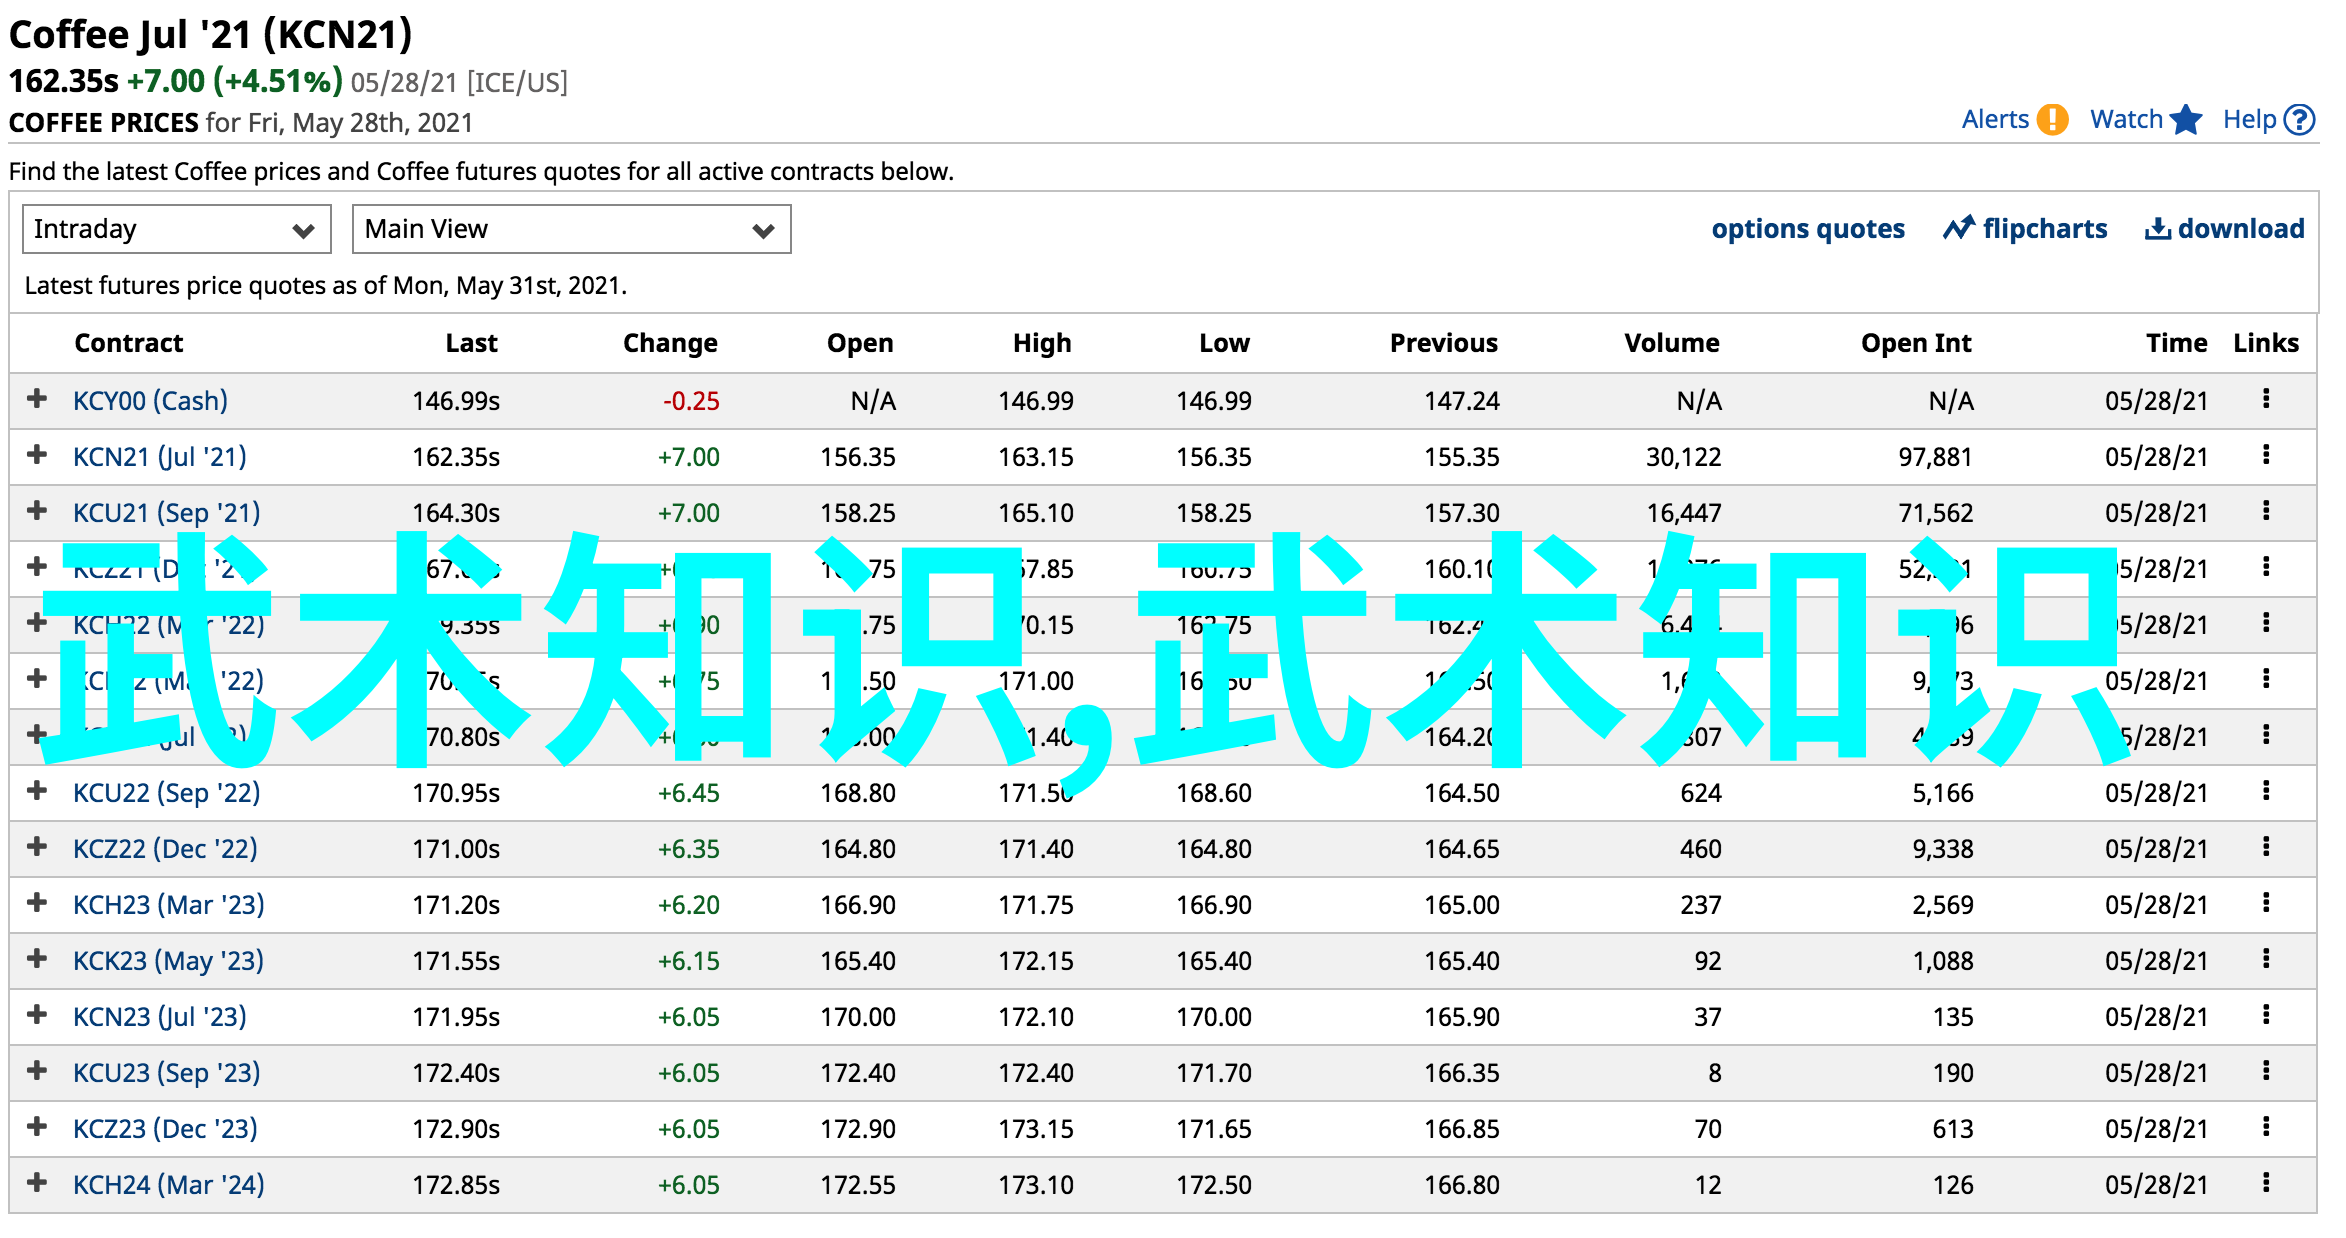Expand the KCK23 (May '23) row
This screenshot has height=1238, width=2346.
(x=37, y=959)
